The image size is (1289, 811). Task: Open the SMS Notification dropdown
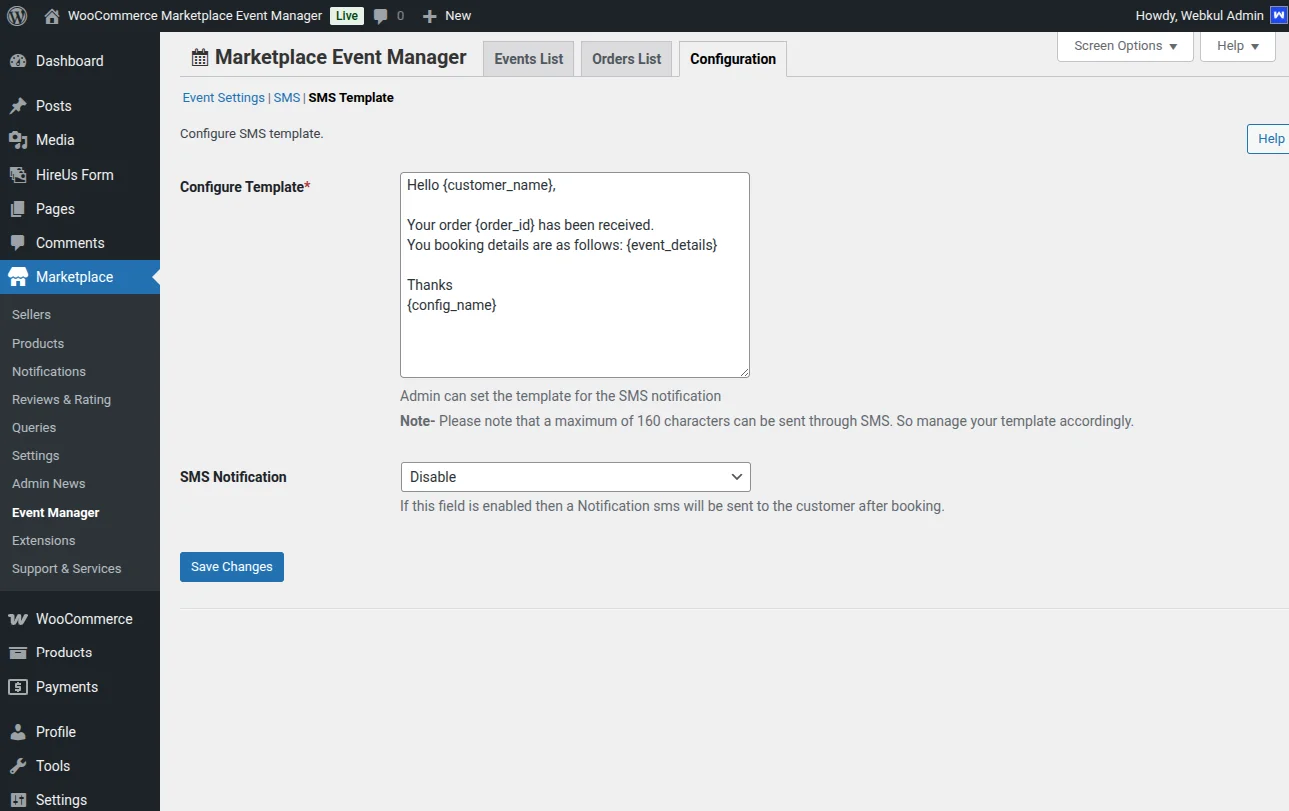[x=575, y=477]
